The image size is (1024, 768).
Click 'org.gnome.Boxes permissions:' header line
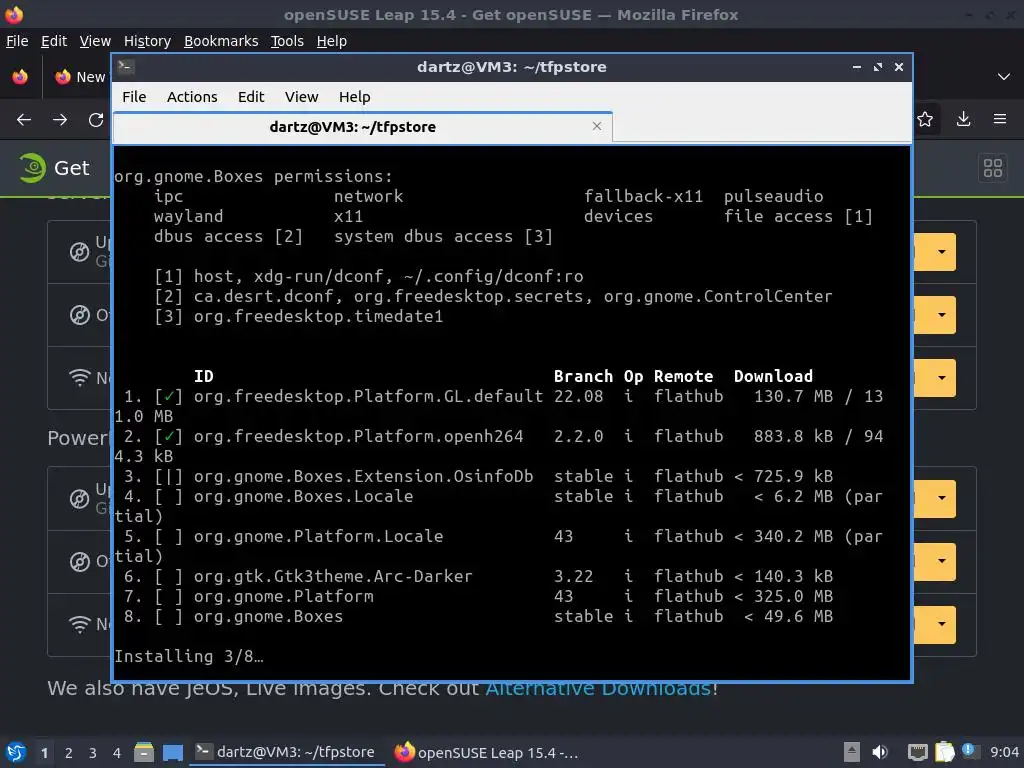point(254,176)
